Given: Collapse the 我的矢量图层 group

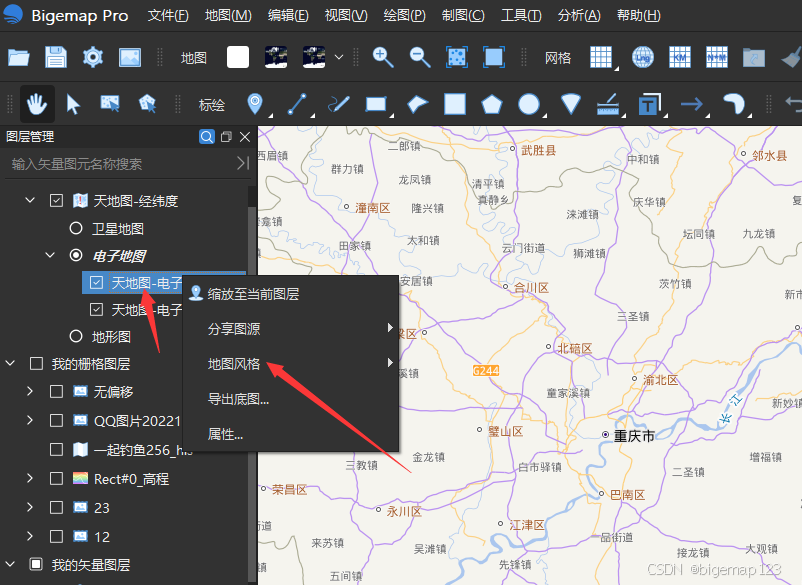Looking at the screenshot, I should point(10,564).
